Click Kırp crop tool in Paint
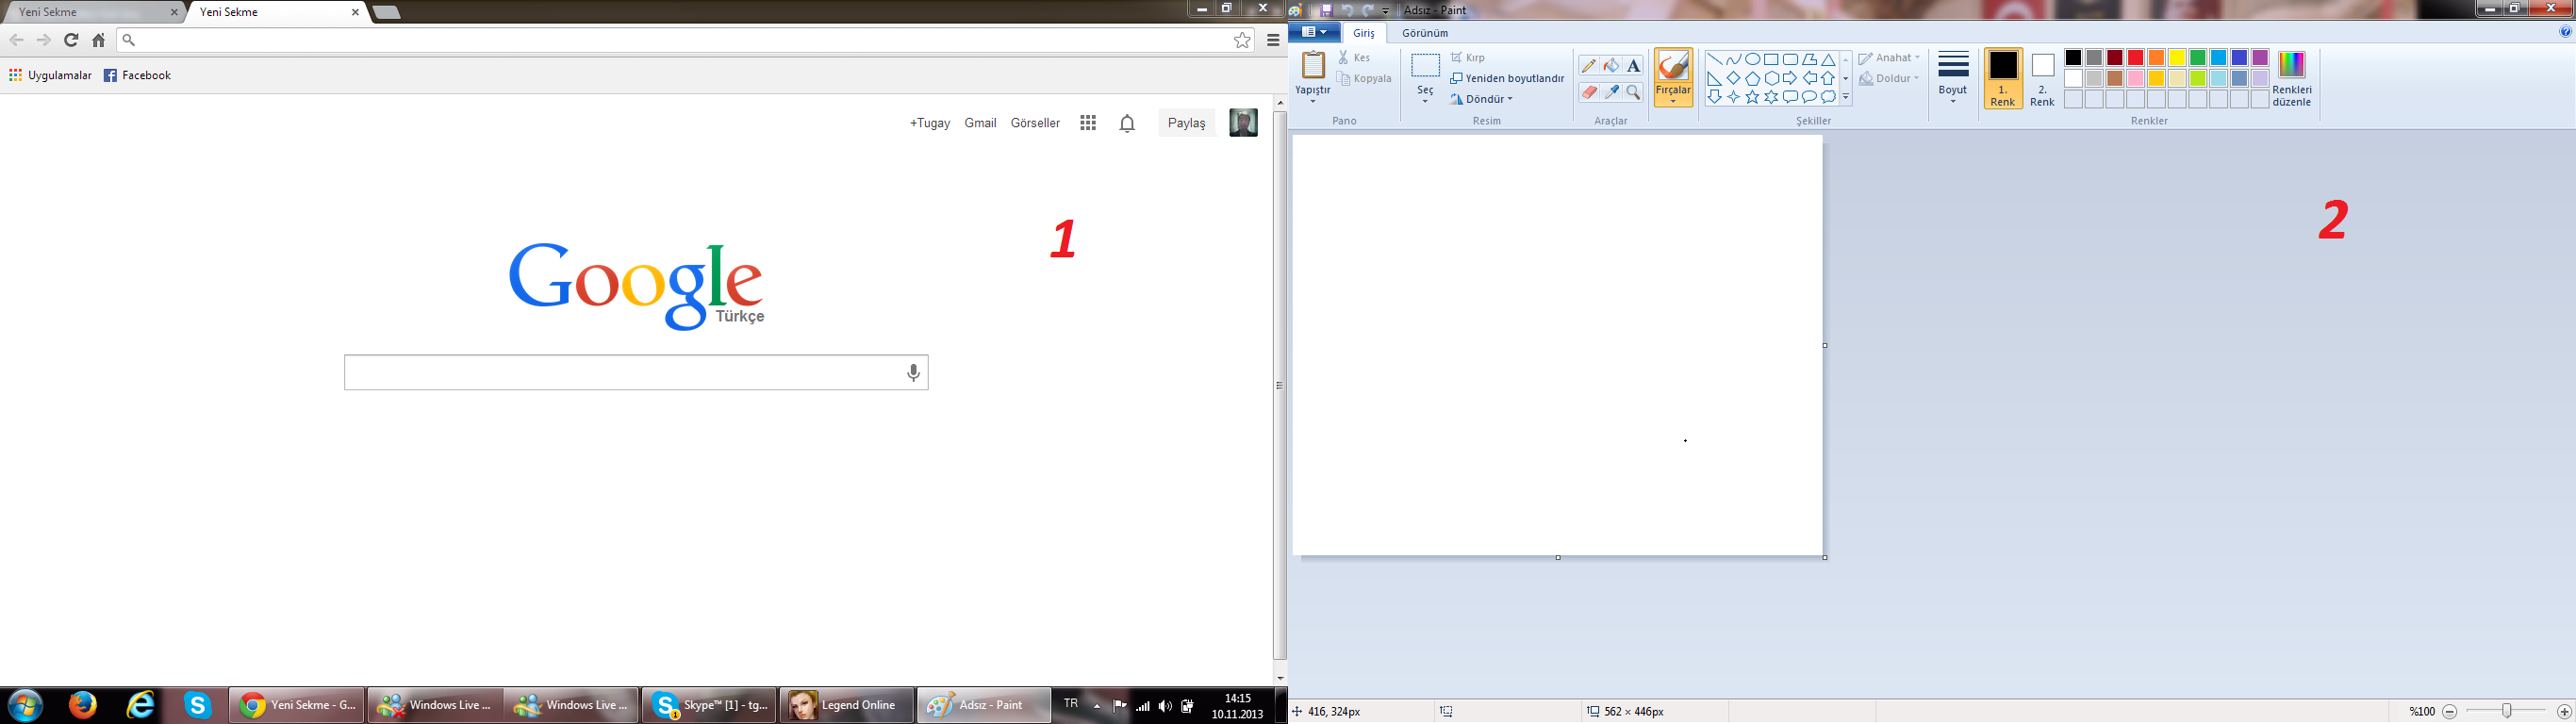This screenshot has height=724, width=2576. pyautogui.click(x=1468, y=58)
